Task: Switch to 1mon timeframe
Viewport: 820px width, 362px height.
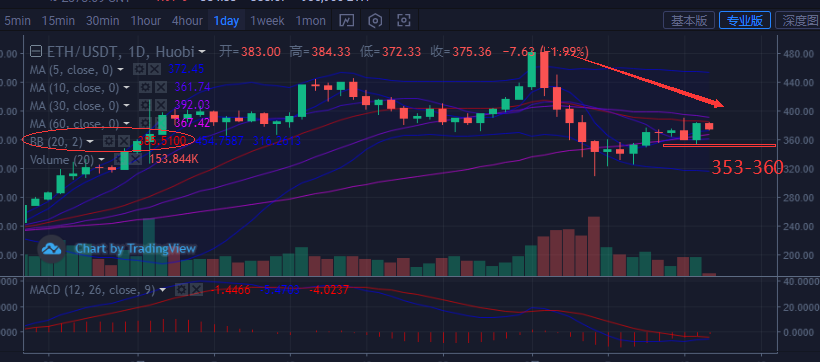Action: pyautogui.click(x=311, y=21)
